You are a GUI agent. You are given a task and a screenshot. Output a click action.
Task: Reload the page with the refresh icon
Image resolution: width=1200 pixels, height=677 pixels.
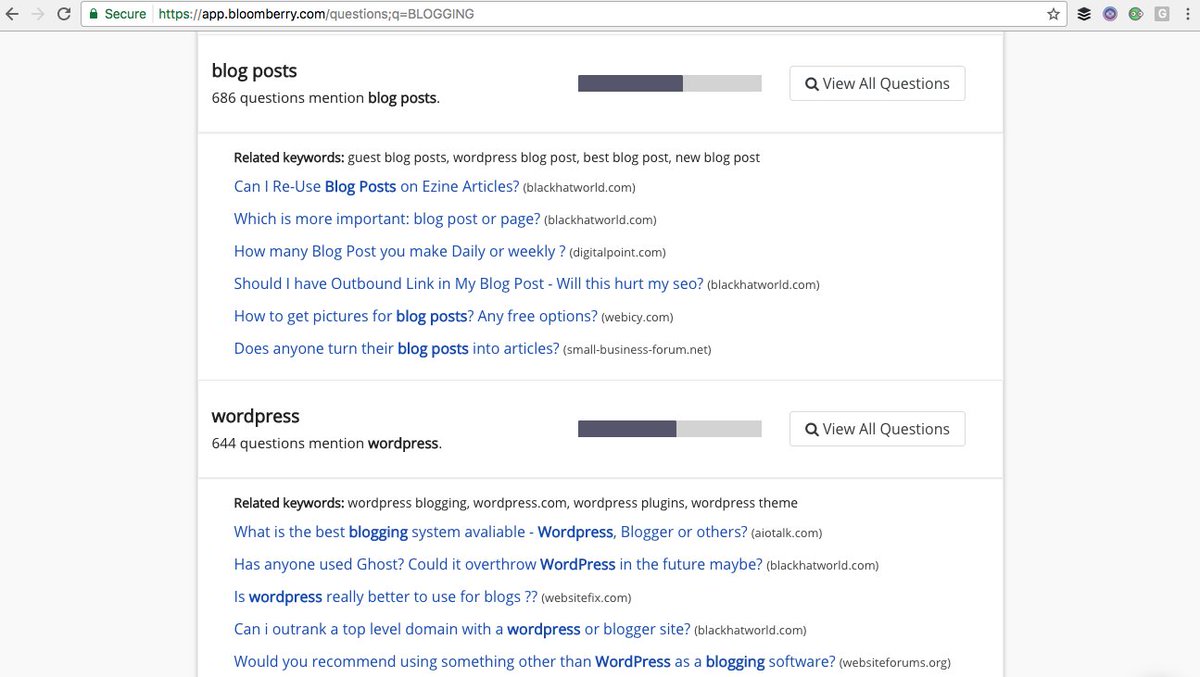64,14
